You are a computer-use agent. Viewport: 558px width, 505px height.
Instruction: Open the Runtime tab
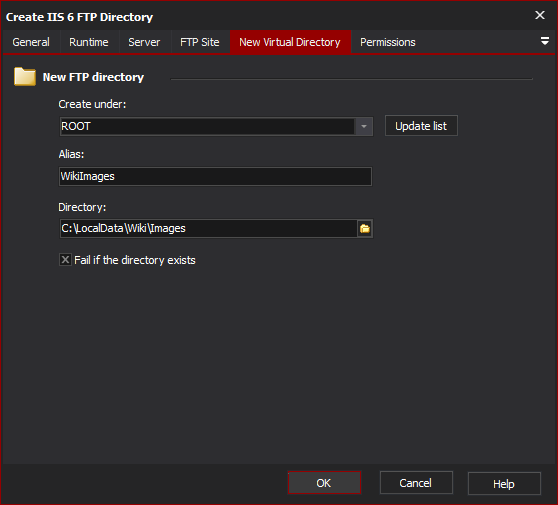click(x=89, y=42)
